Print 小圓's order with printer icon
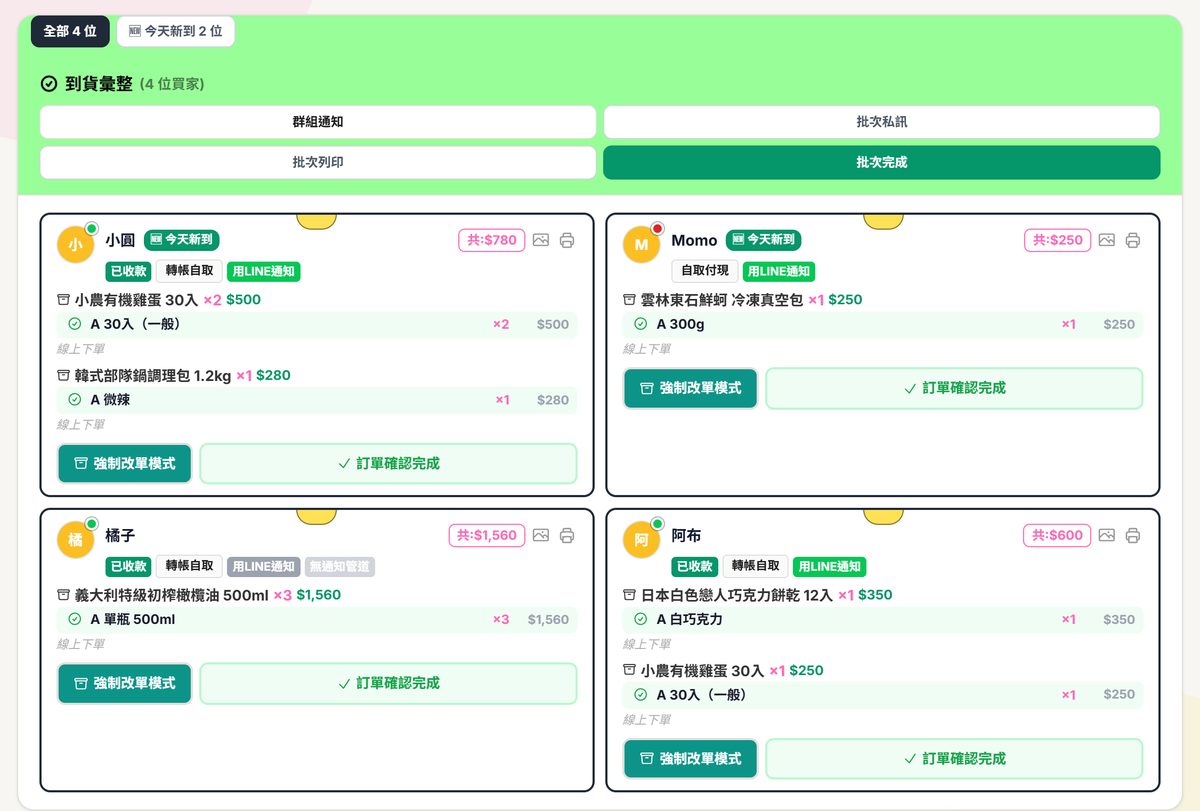1200x811 pixels. (x=567, y=240)
